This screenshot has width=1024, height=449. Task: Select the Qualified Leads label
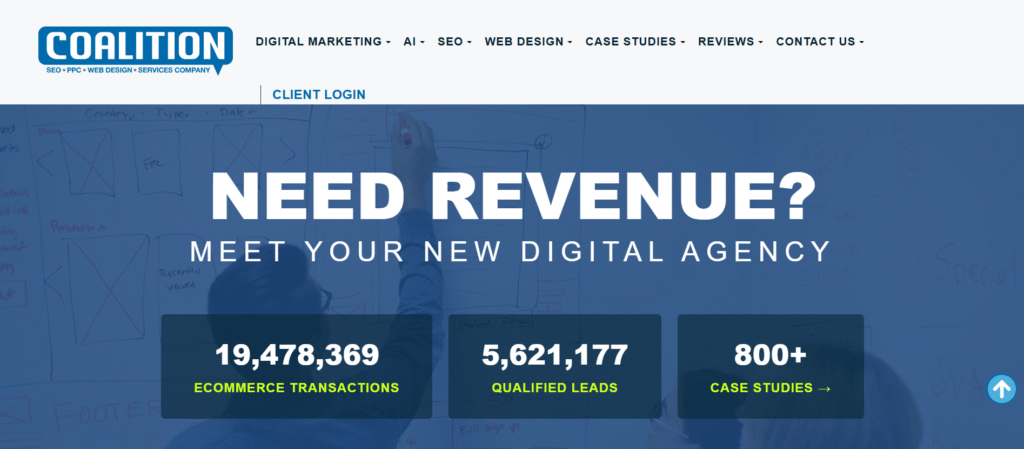(554, 388)
